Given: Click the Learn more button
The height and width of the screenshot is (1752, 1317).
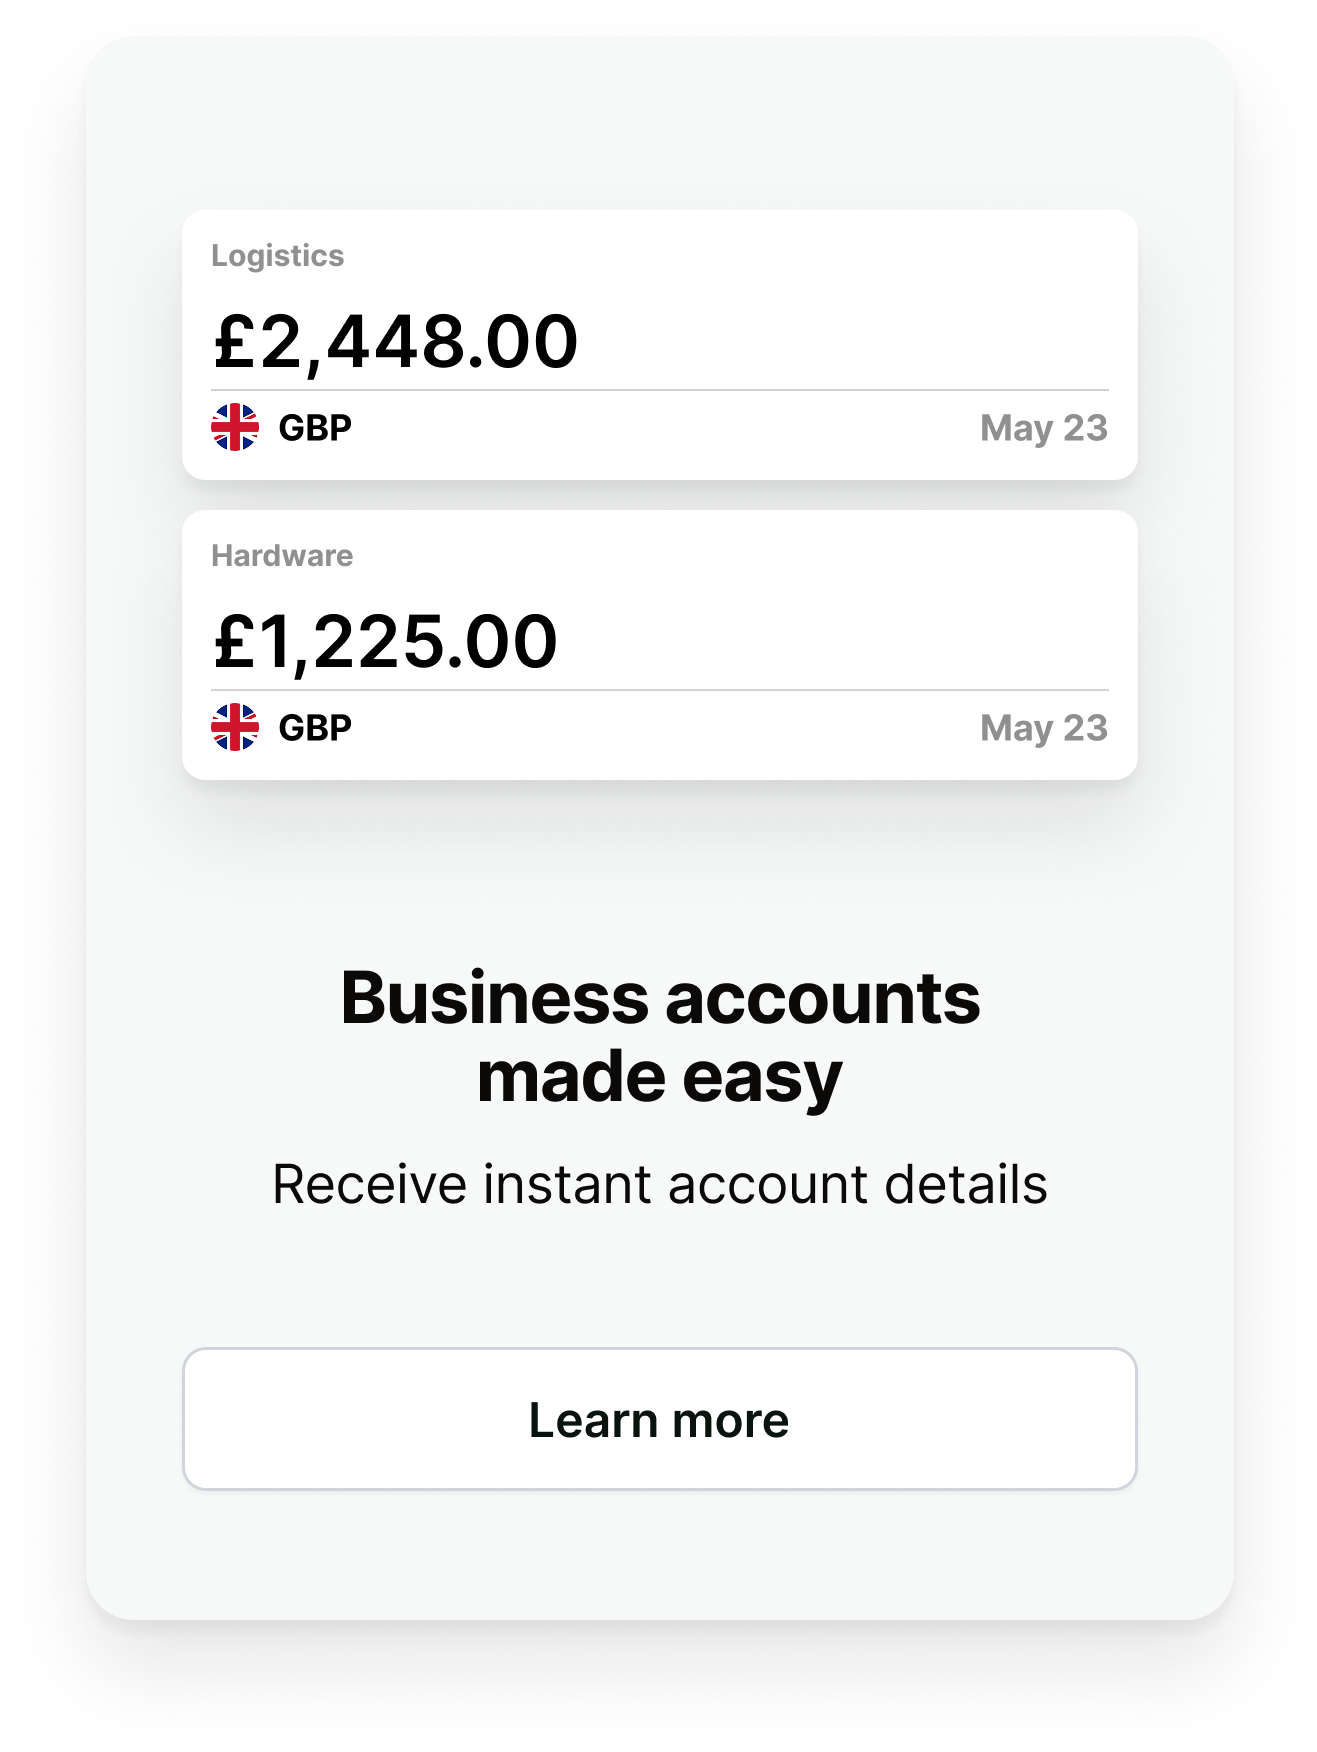Looking at the screenshot, I should tap(660, 1419).
